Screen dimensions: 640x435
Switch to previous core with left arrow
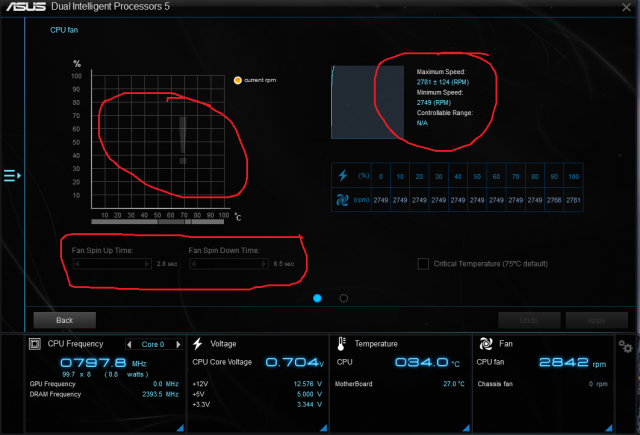click(129, 344)
